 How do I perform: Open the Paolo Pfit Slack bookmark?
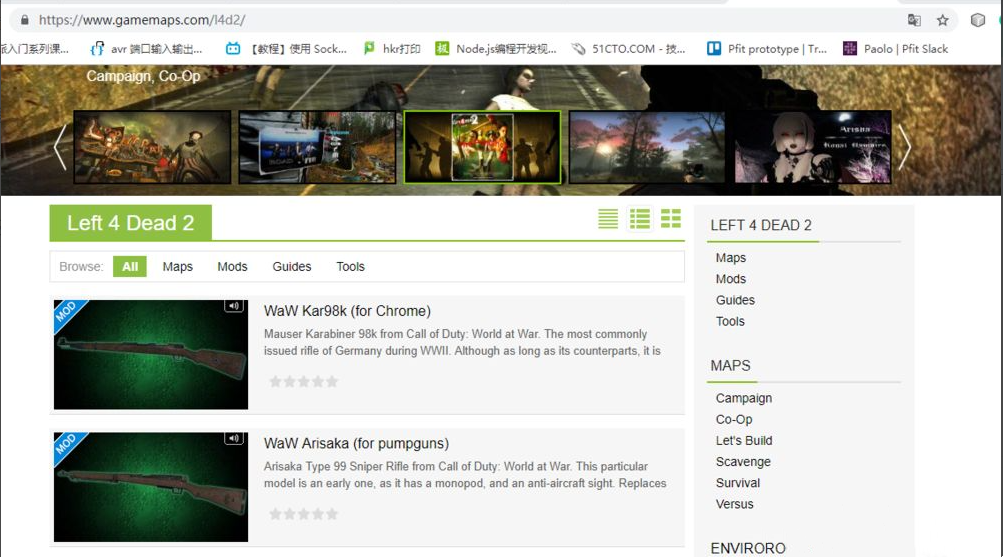tap(896, 49)
